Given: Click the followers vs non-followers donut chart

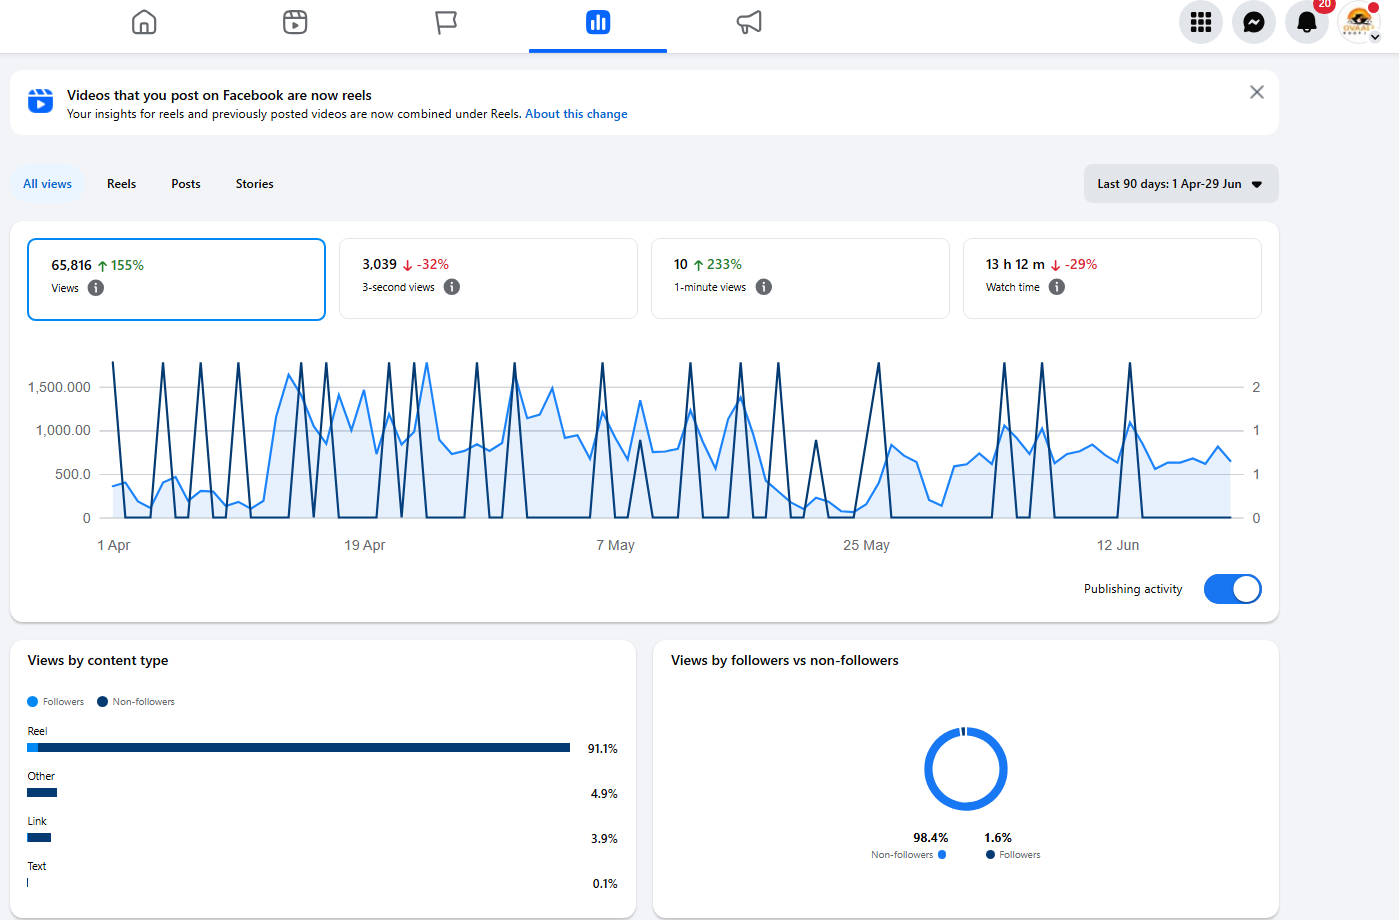Looking at the screenshot, I should pos(965,768).
